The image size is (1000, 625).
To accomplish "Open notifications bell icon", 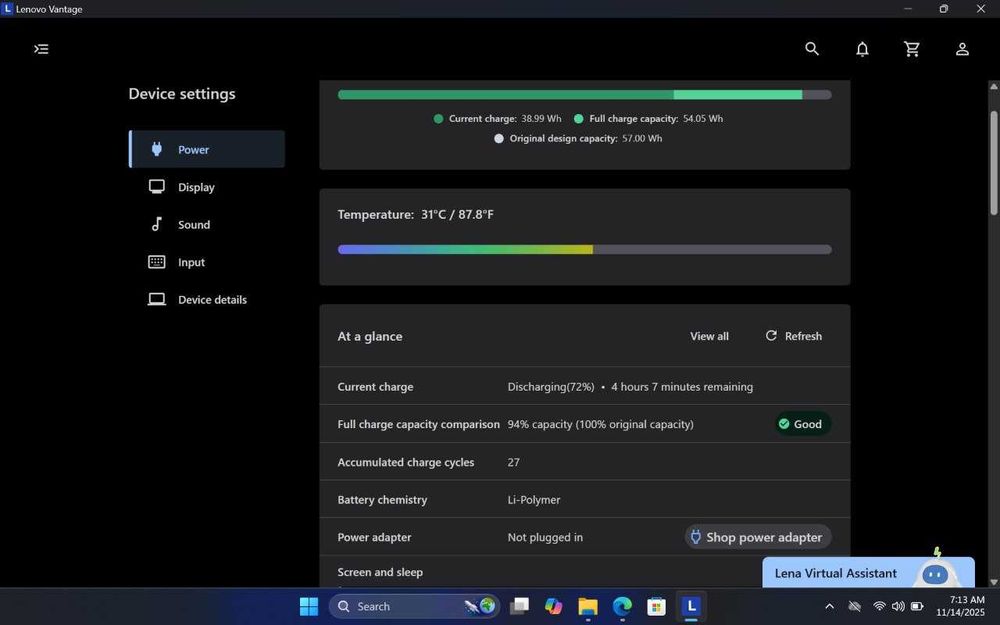I will [x=862, y=49].
